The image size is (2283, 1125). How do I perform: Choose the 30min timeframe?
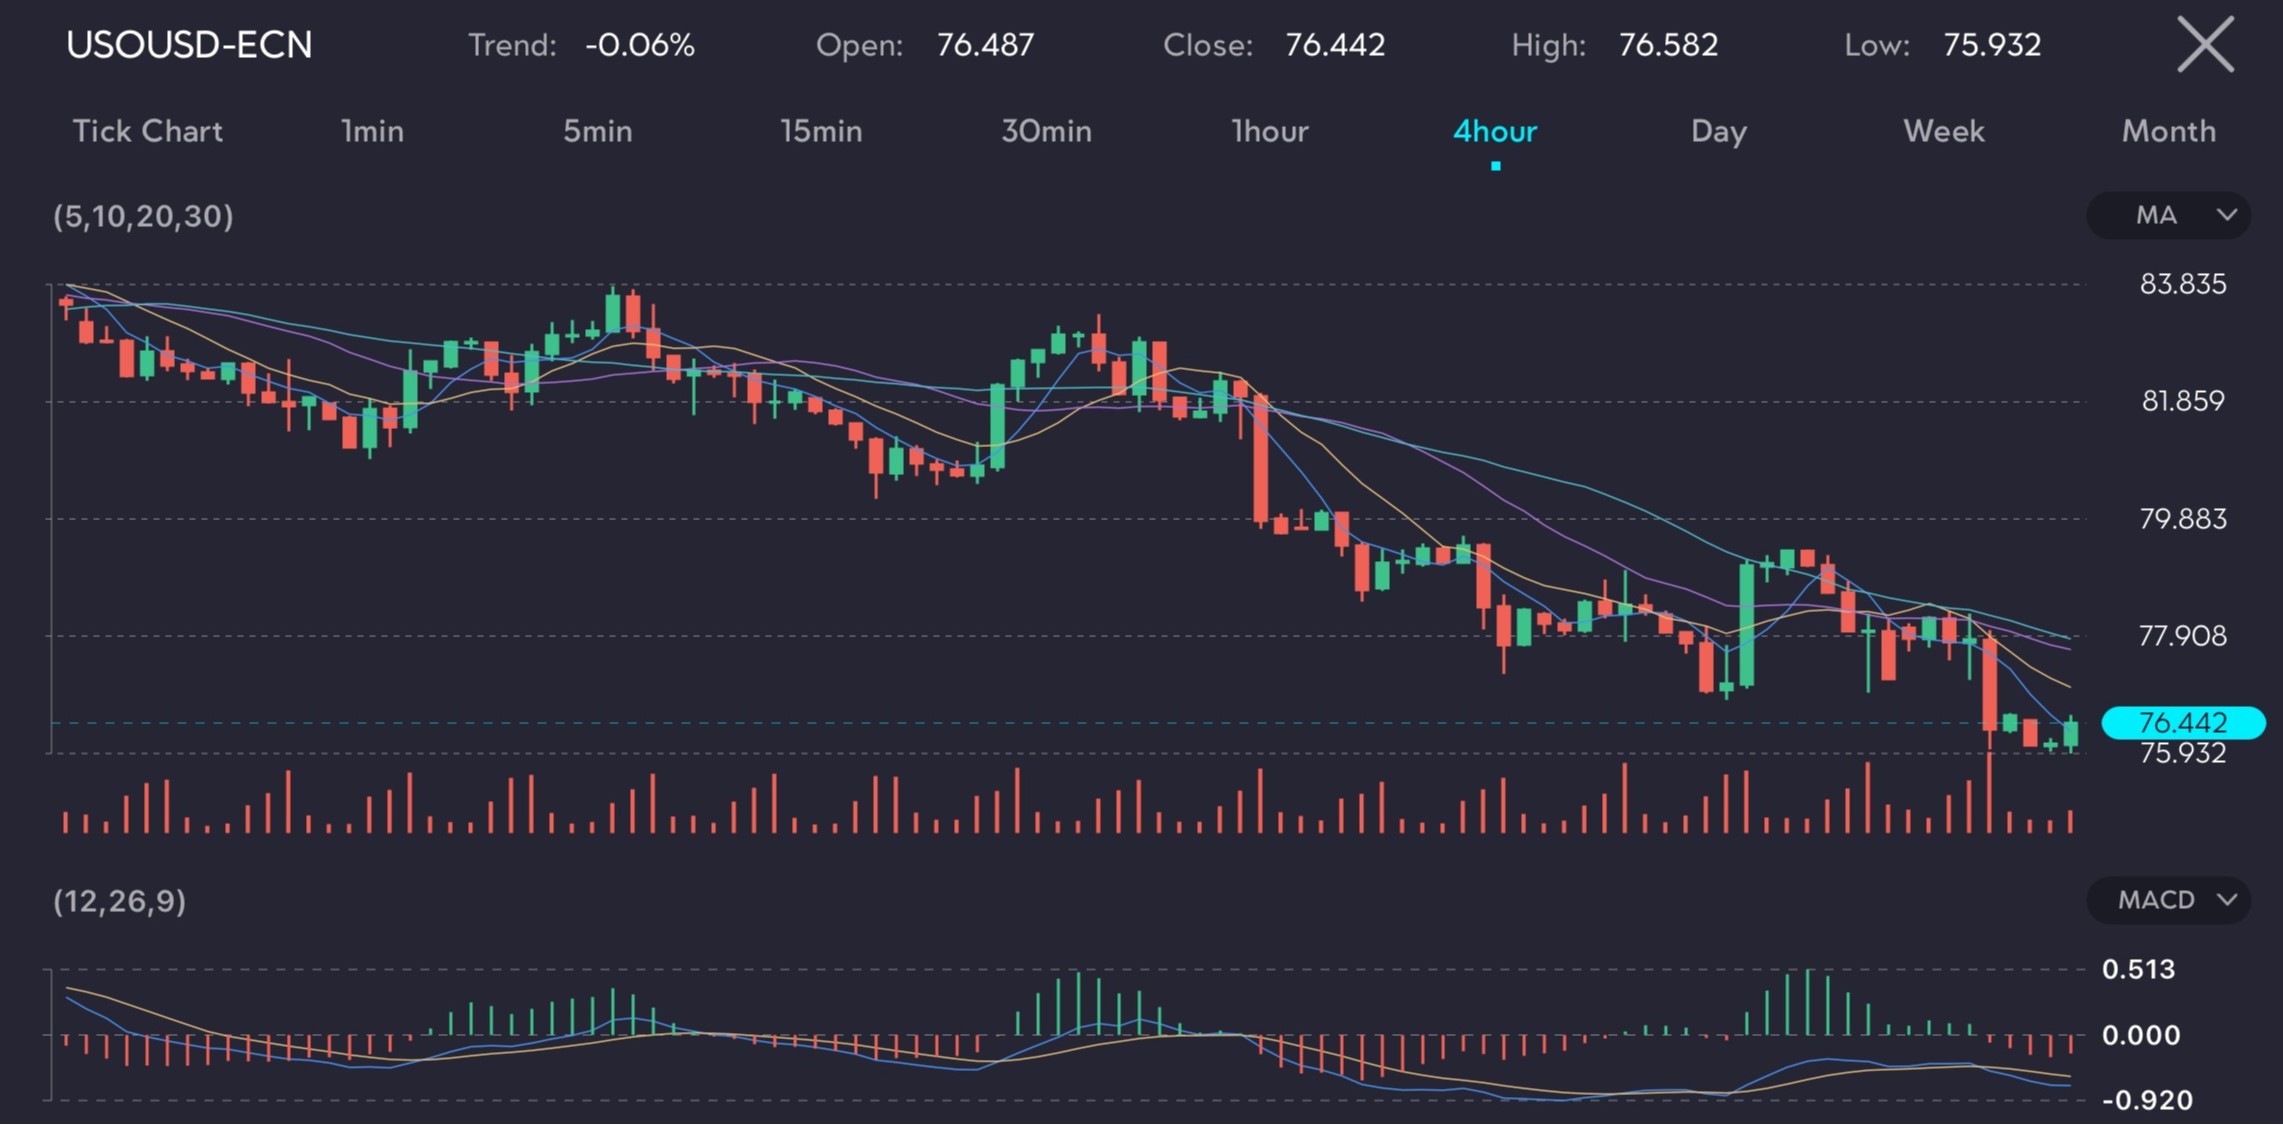point(1046,131)
